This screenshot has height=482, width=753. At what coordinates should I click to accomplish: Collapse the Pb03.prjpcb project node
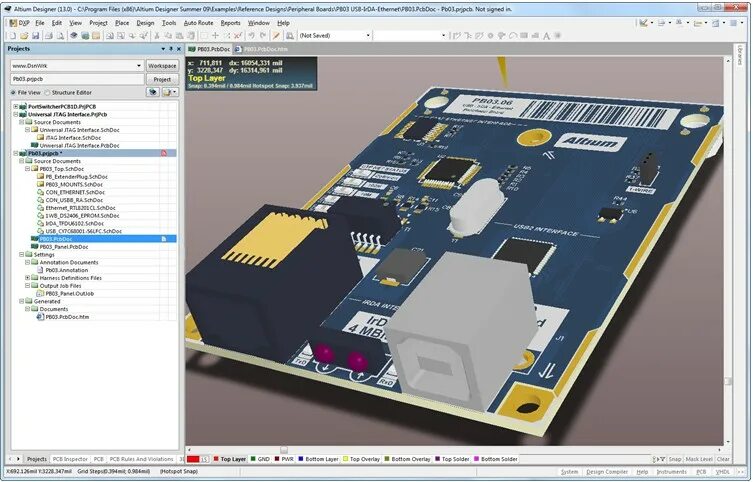point(16,153)
